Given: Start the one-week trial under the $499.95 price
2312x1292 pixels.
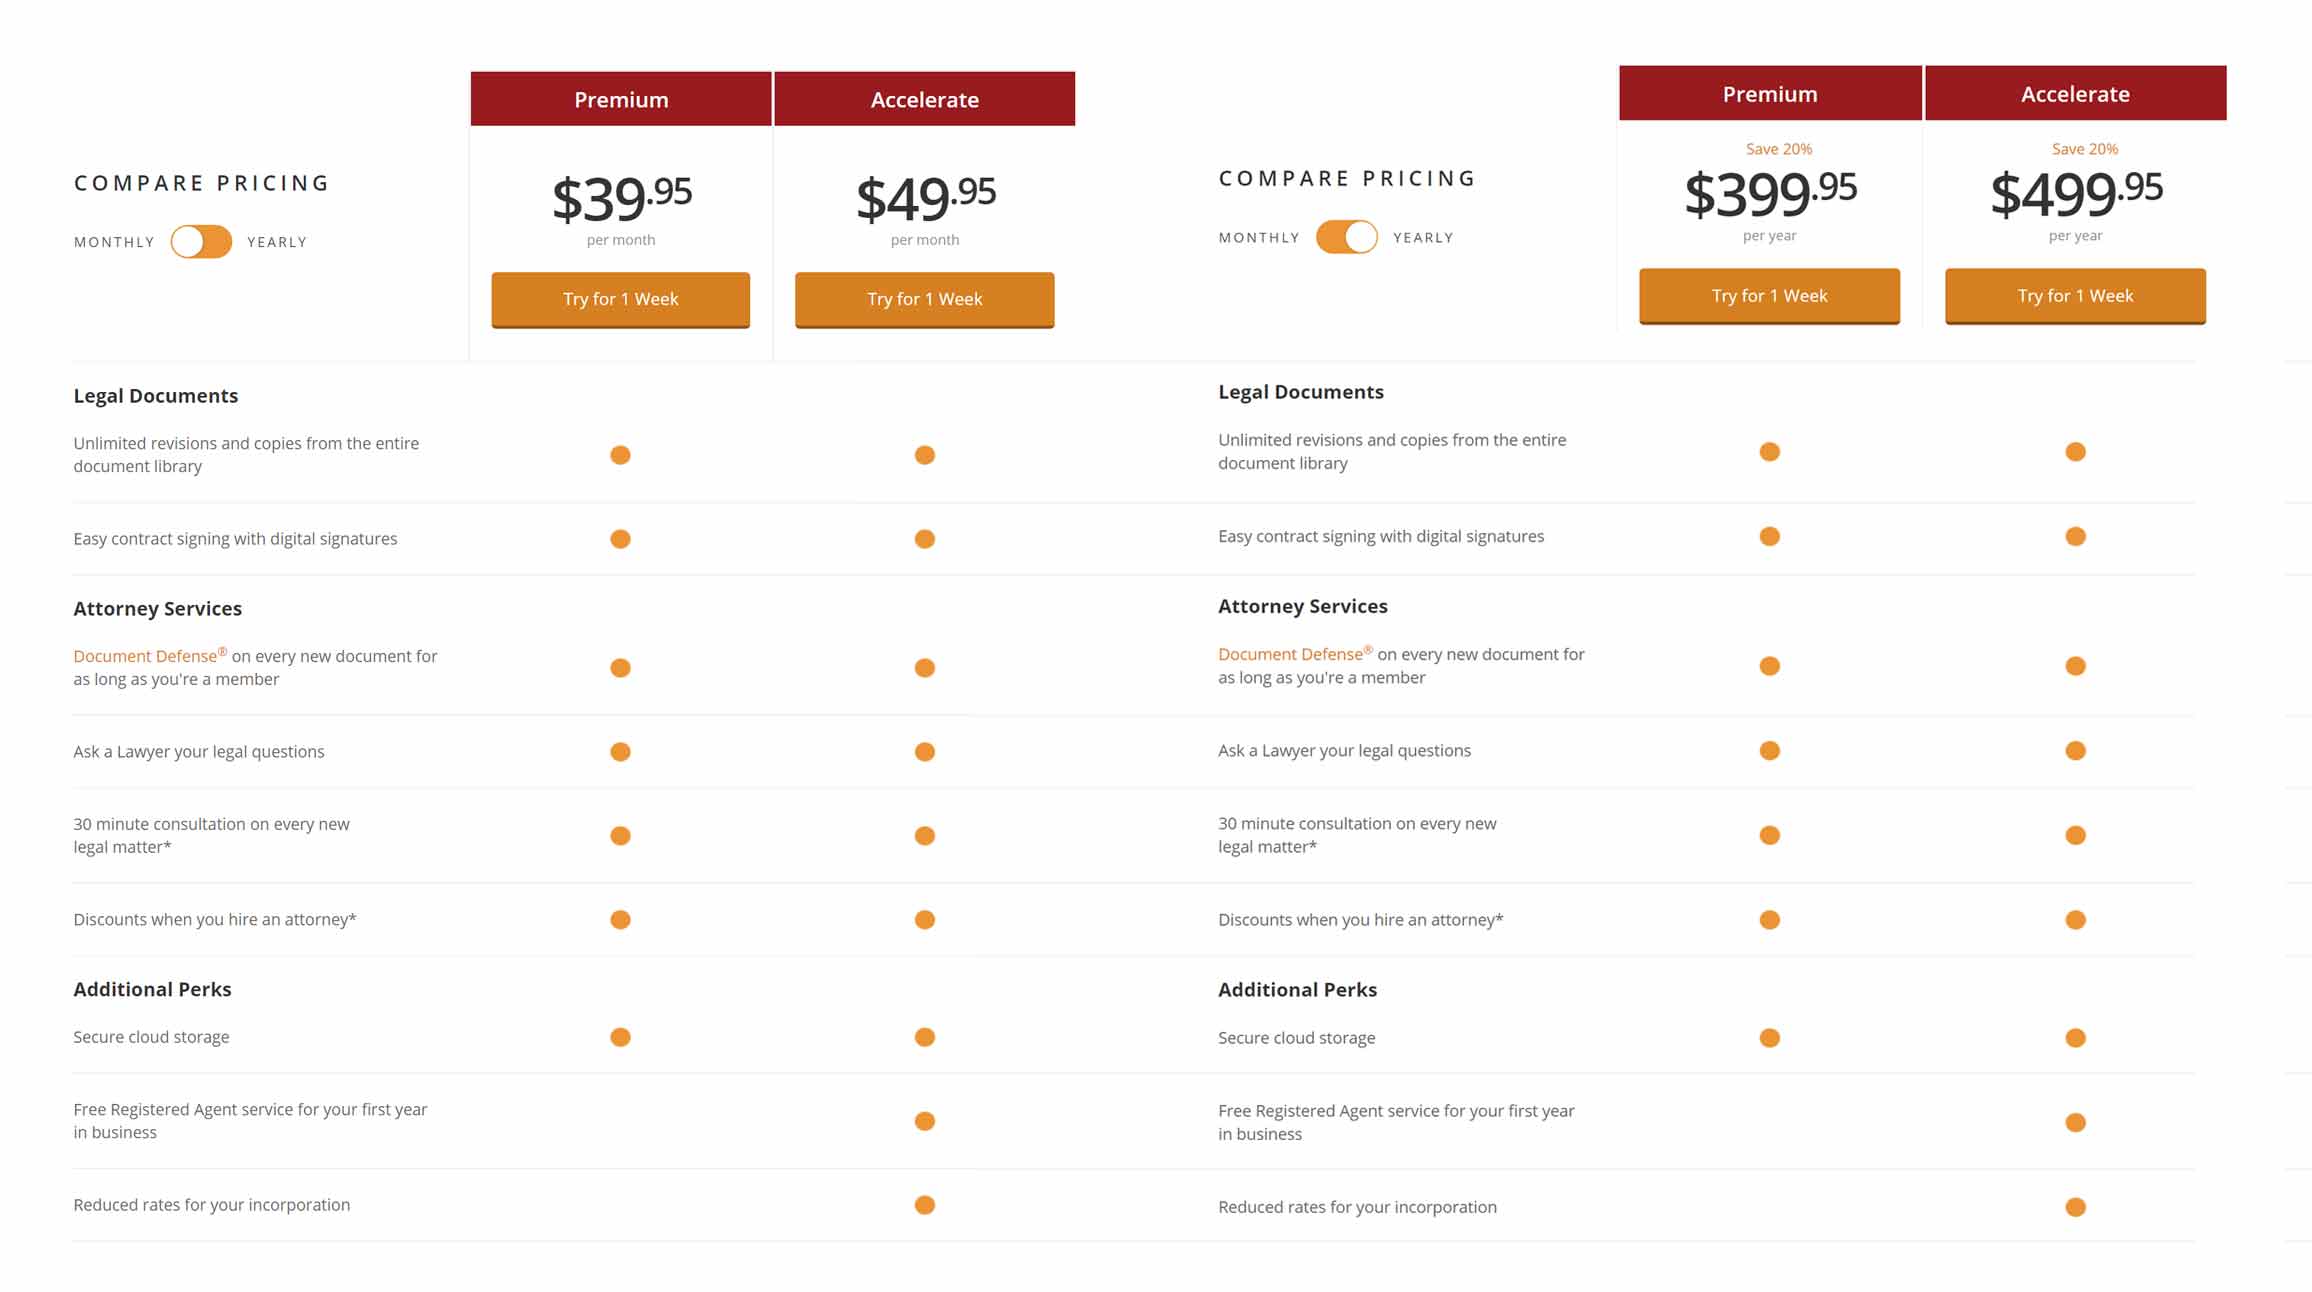Looking at the screenshot, I should 2075,296.
